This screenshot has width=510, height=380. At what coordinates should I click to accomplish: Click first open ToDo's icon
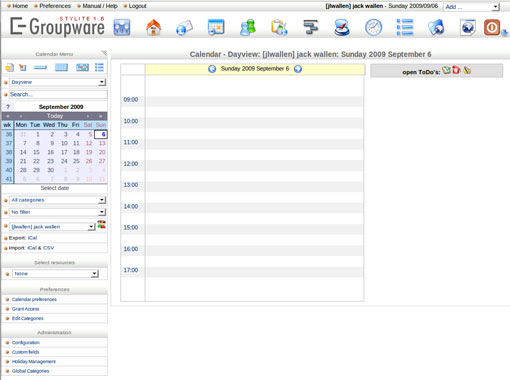tap(446, 70)
